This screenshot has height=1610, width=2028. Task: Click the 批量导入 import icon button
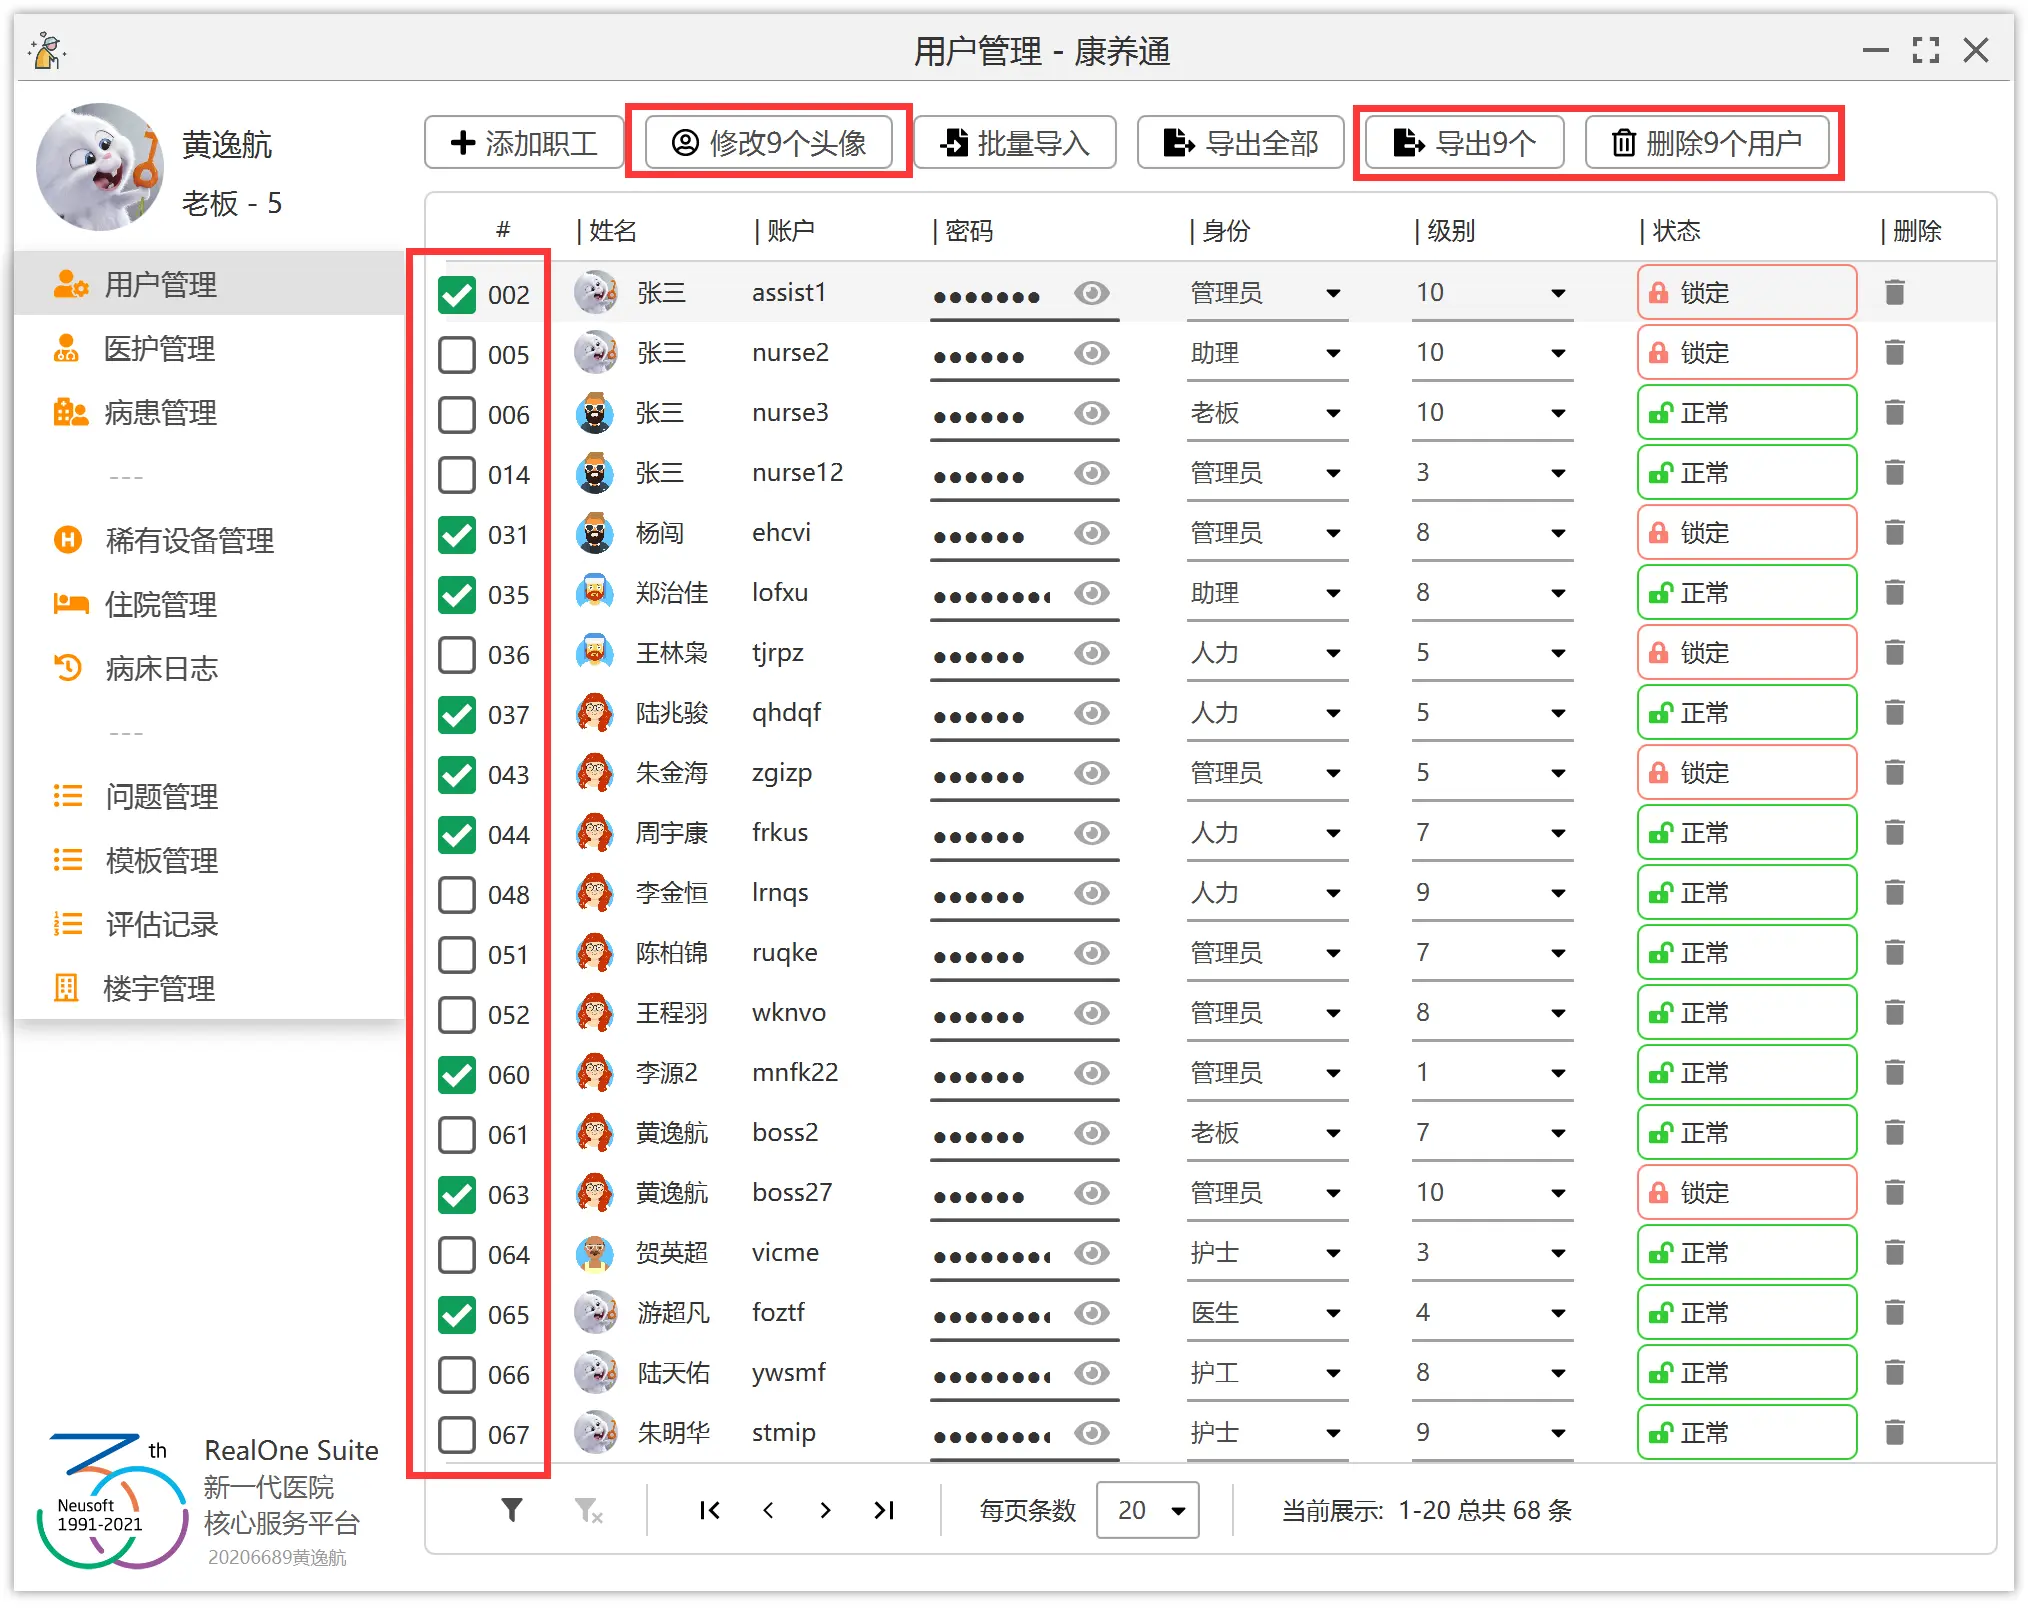[x=1014, y=143]
